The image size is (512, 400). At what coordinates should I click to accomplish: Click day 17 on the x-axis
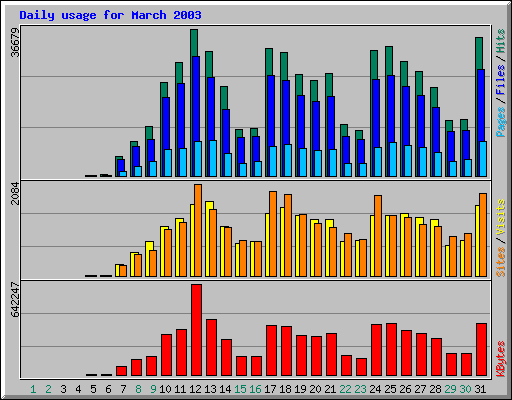click(x=270, y=389)
